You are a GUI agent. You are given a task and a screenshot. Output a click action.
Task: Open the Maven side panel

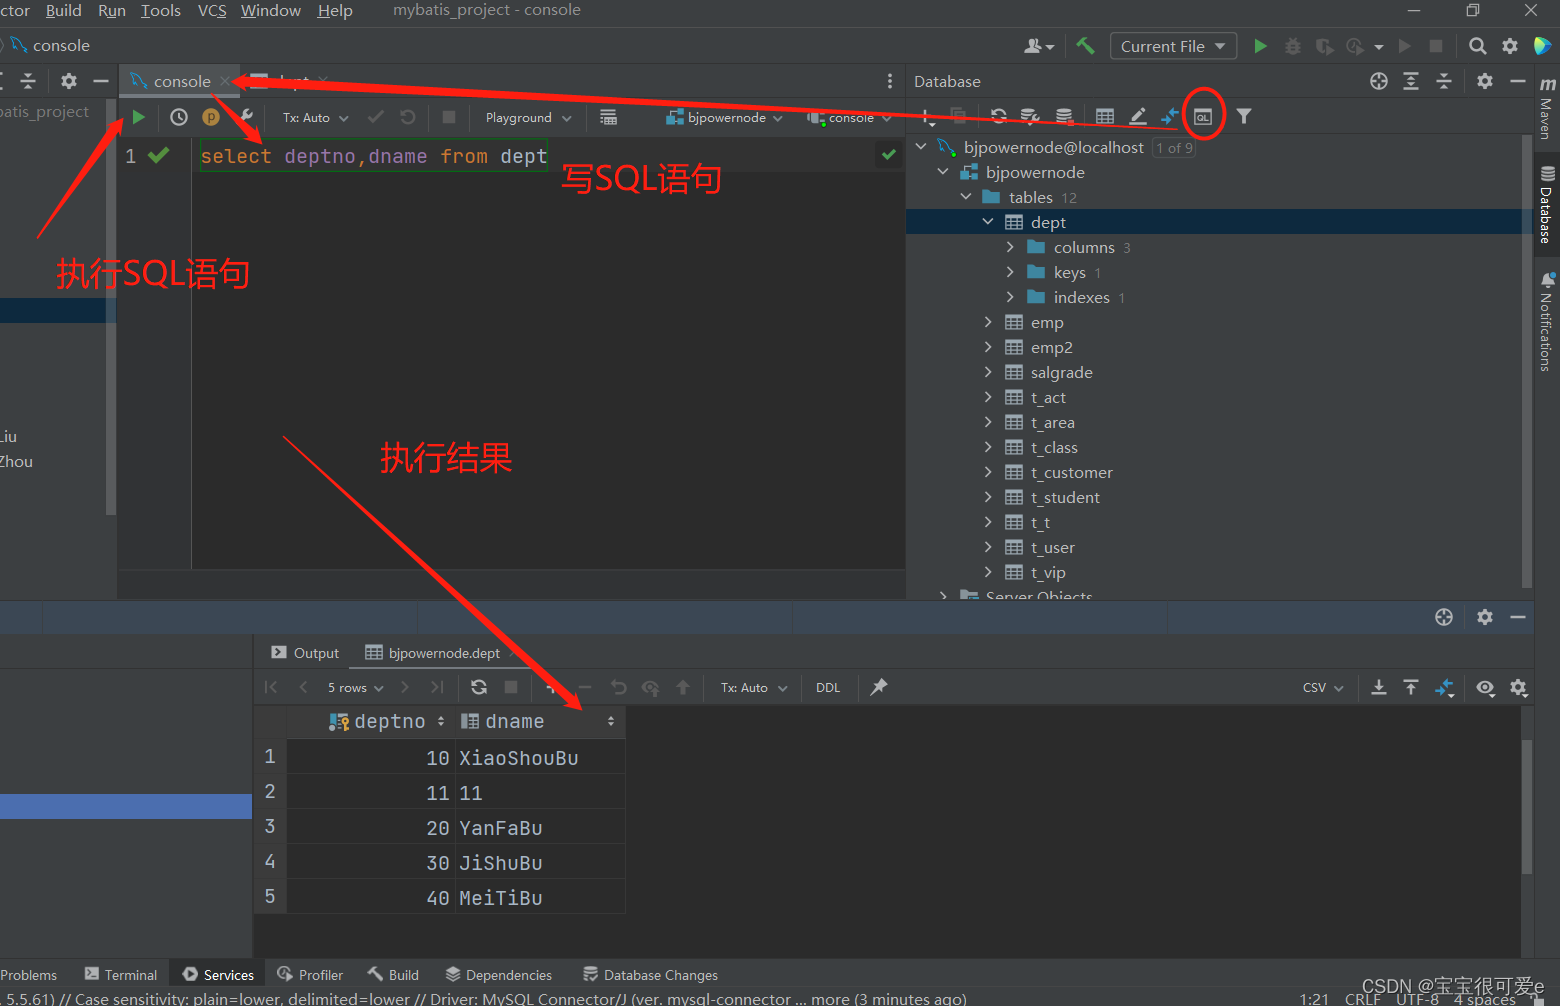tap(1547, 108)
